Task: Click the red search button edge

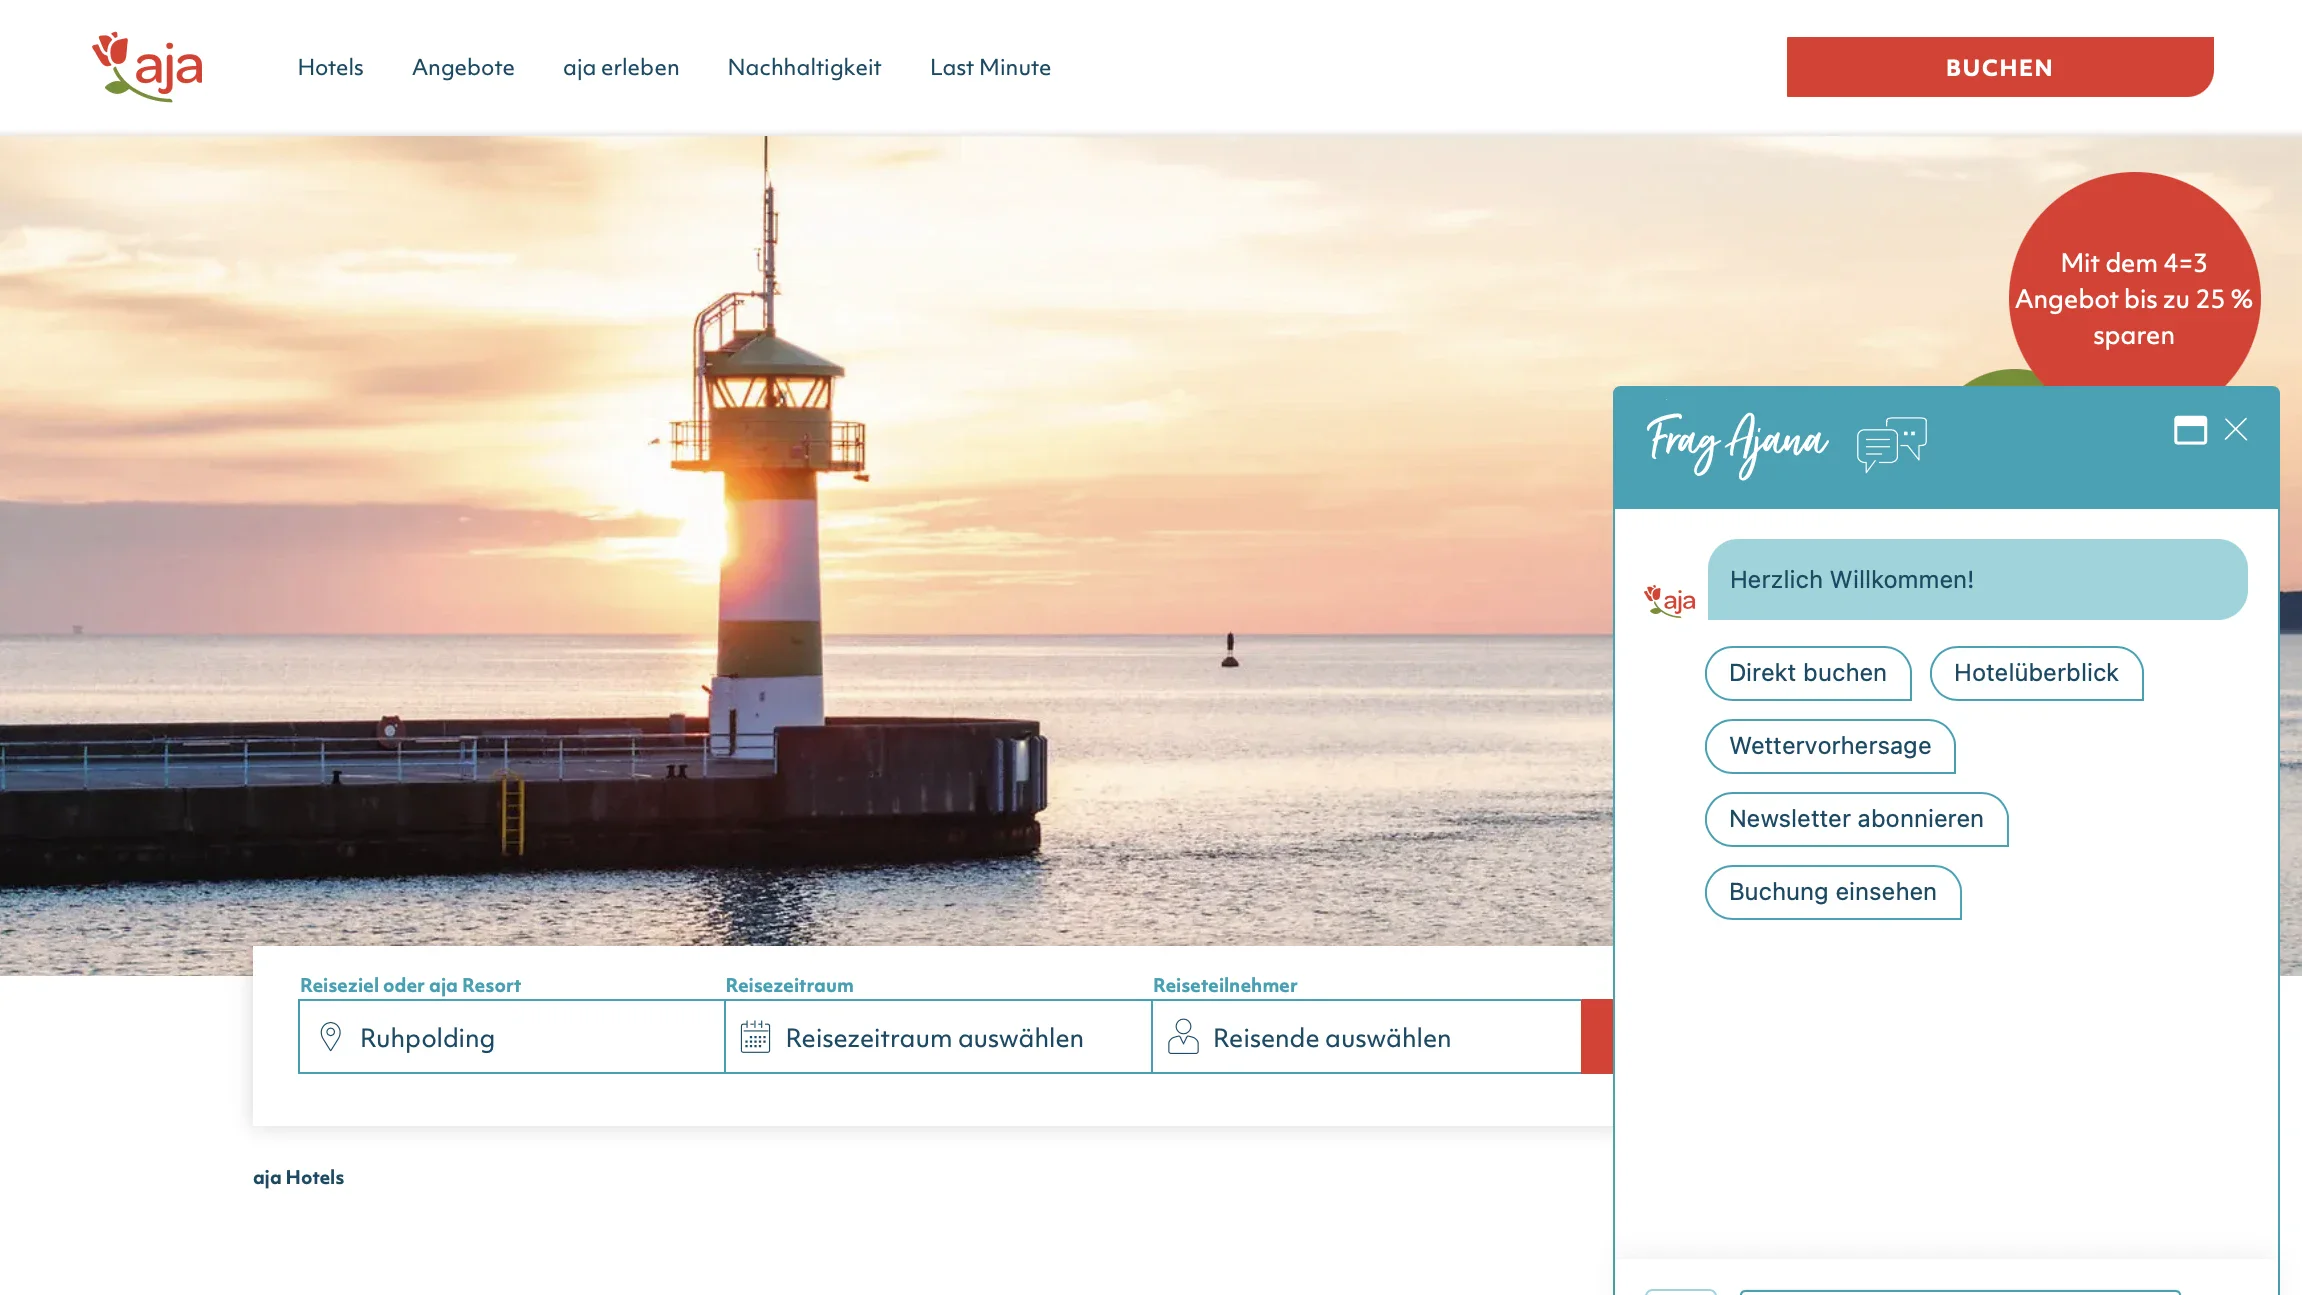Action: click(1597, 1037)
